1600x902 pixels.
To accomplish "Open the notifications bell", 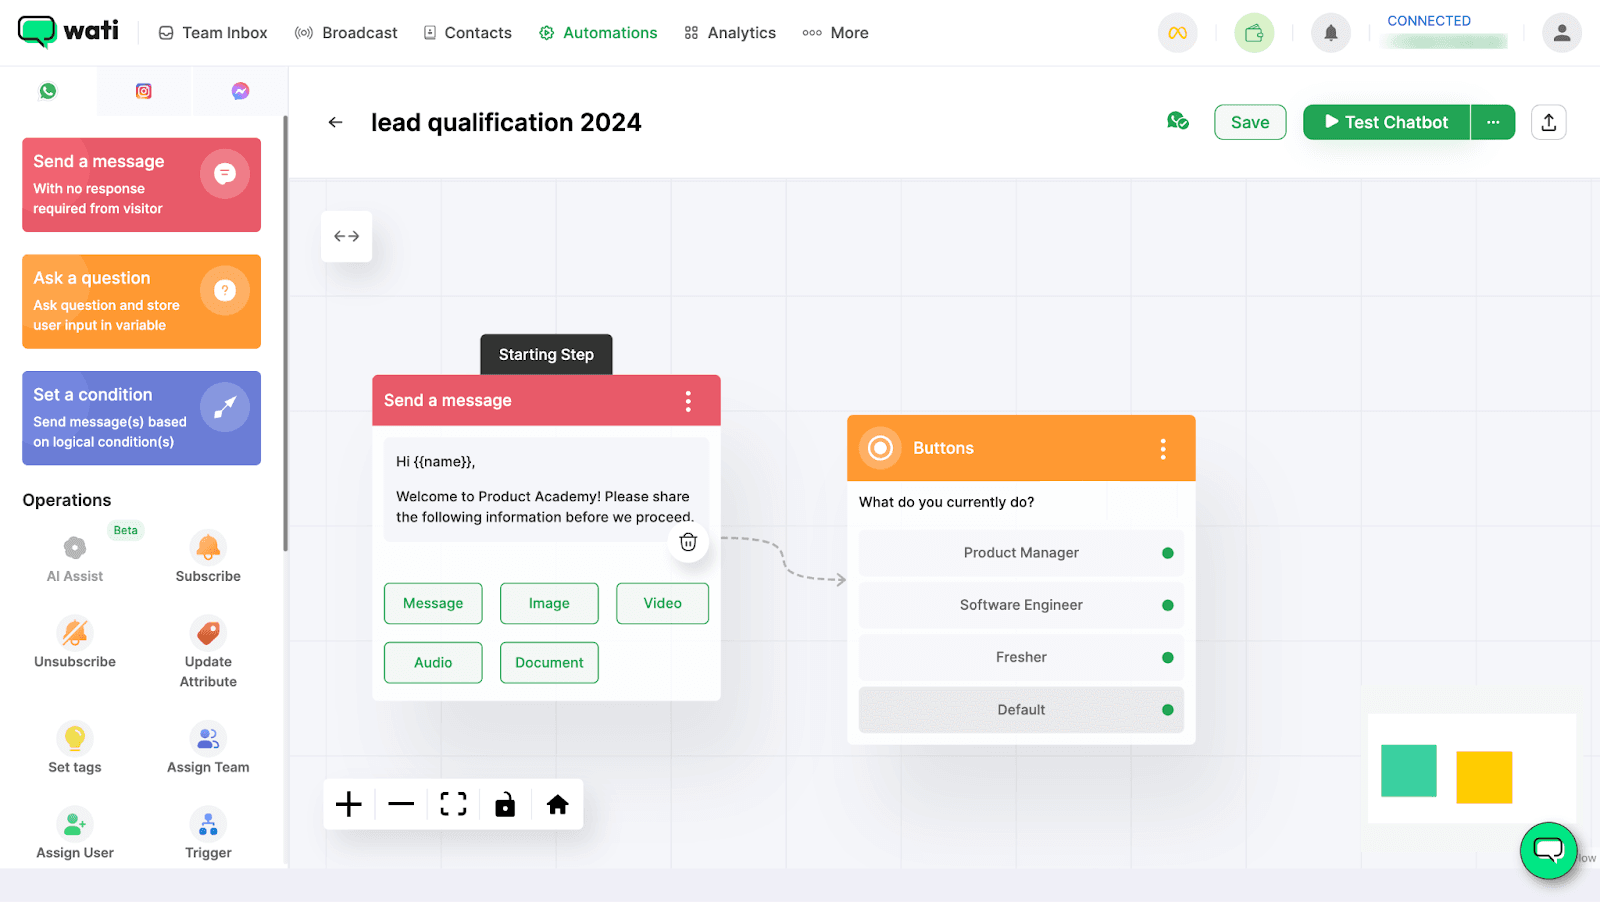I will click(1330, 33).
